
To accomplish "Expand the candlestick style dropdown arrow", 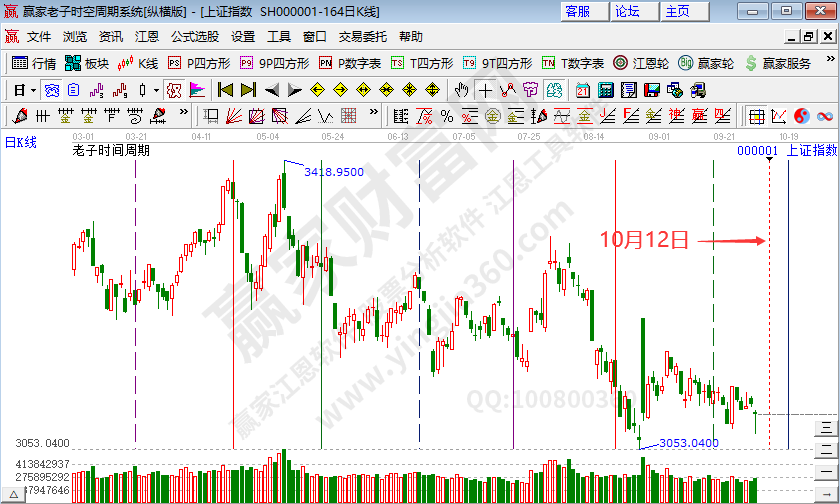I will click(155, 90).
